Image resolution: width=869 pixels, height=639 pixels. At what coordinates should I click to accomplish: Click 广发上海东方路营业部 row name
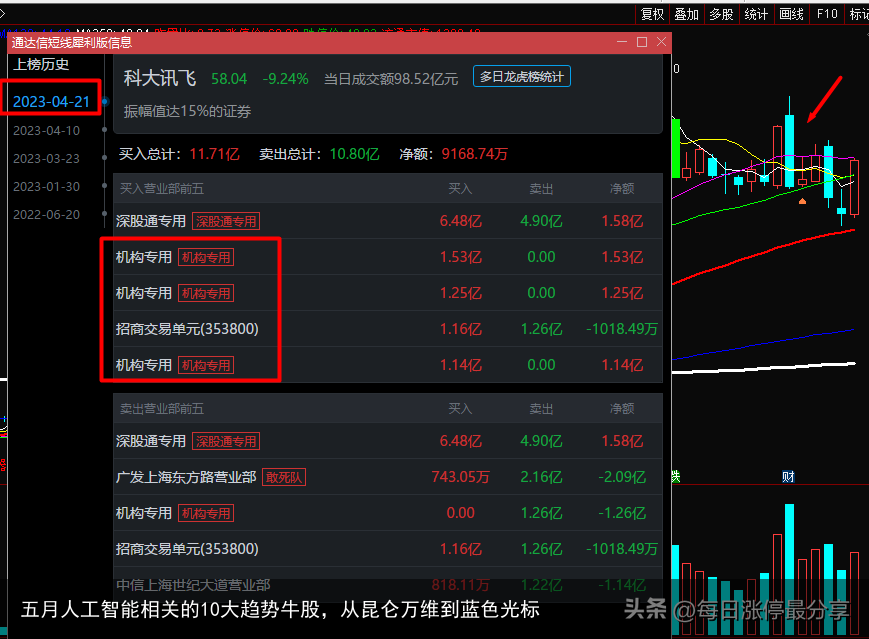pyautogui.click(x=186, y=477)
